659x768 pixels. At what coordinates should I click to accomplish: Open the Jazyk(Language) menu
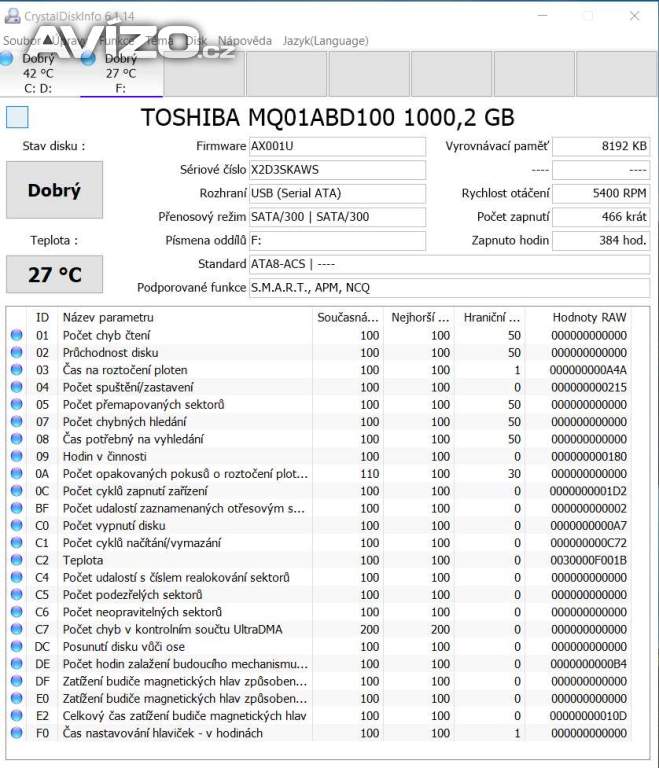[325, 41]
